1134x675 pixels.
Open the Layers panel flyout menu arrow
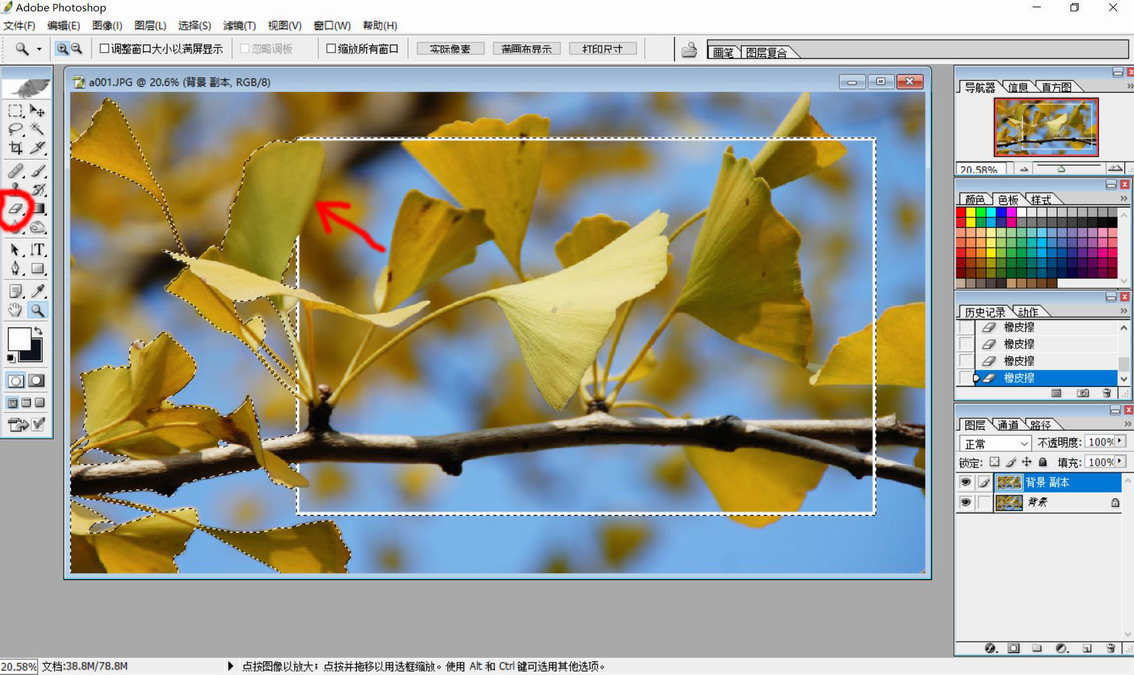pyautogui.click(x=1128, y=423)
